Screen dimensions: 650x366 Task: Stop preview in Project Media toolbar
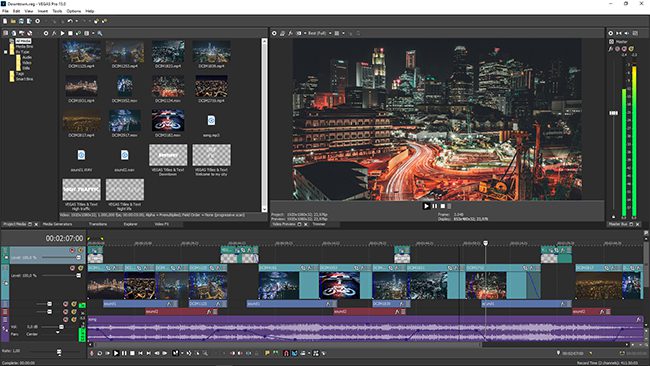pyautogui.click(x=70, y=33)
